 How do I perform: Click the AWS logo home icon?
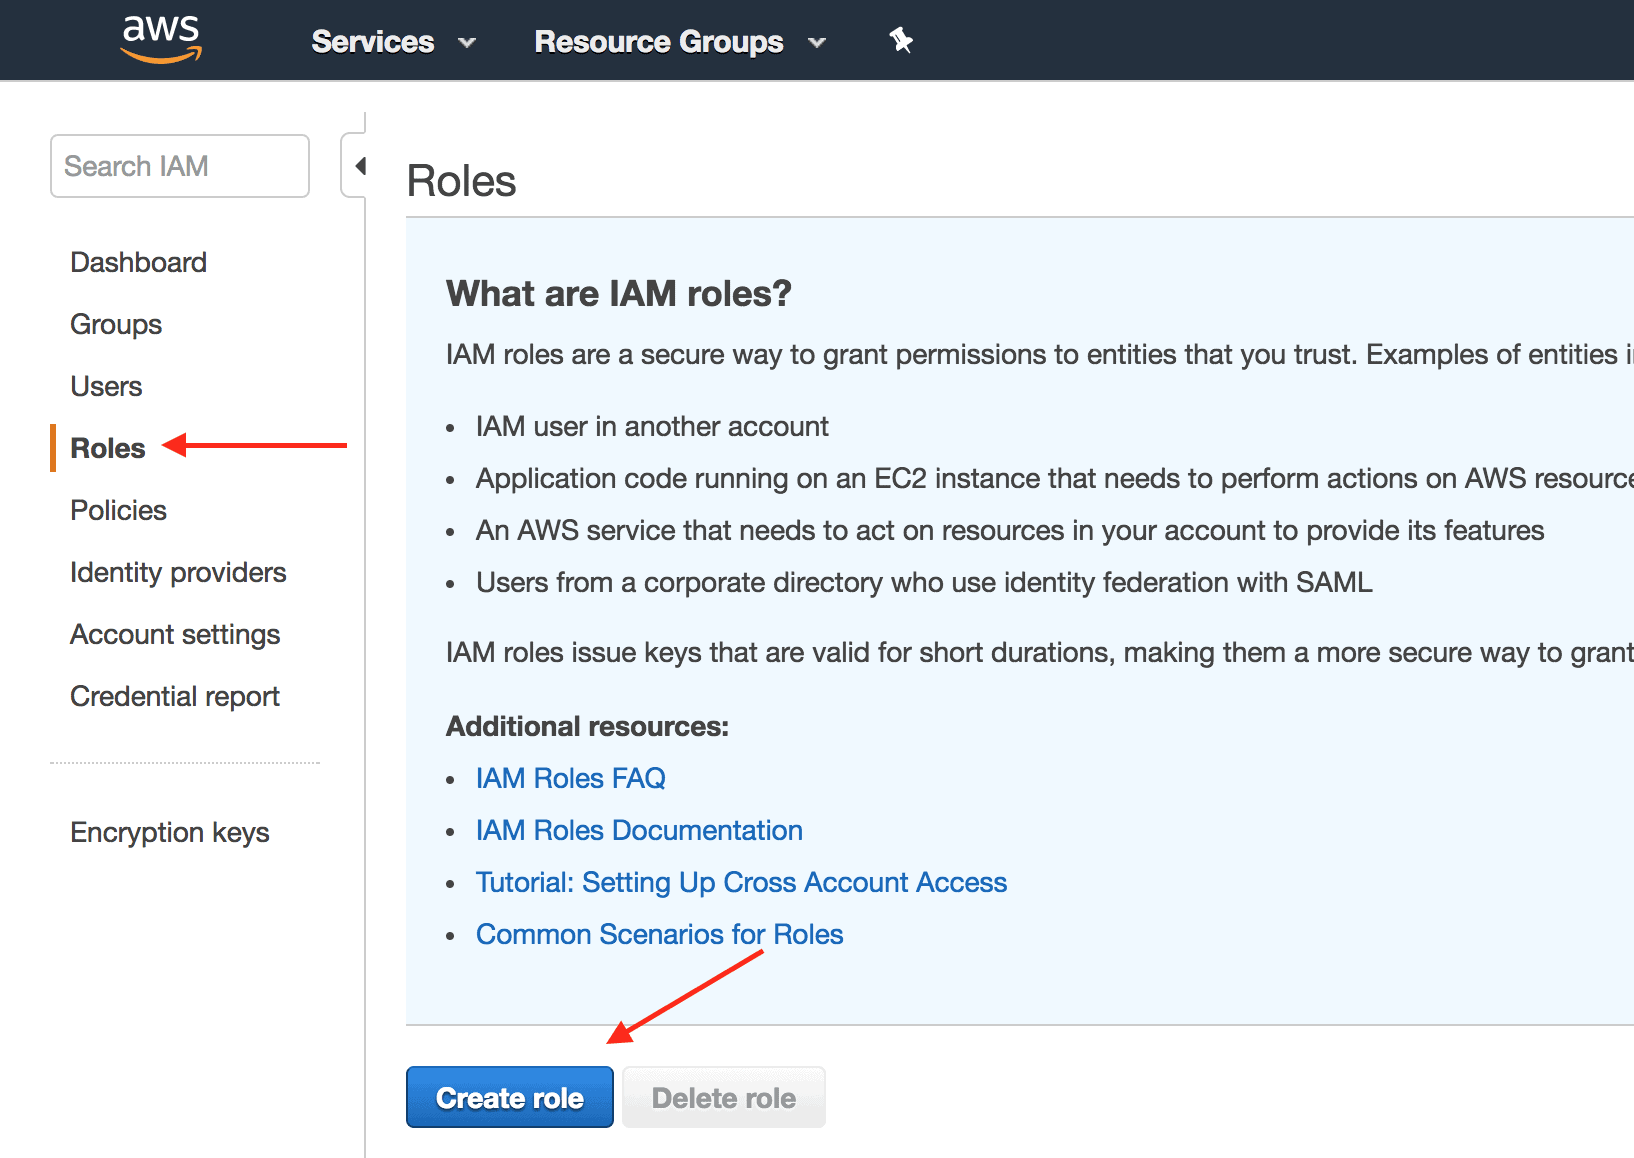pyautogui.click(x=161, y=39)
